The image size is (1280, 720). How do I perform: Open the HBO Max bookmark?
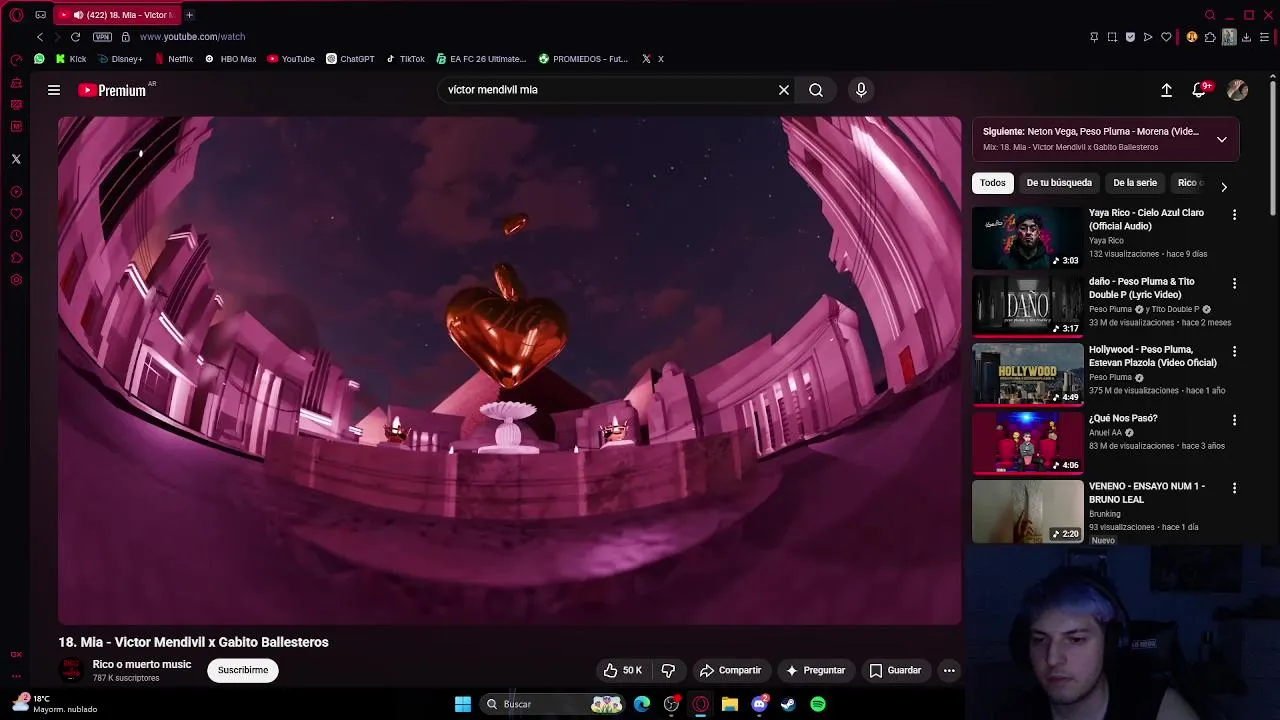pyautogui.click(x=230, y=59)
